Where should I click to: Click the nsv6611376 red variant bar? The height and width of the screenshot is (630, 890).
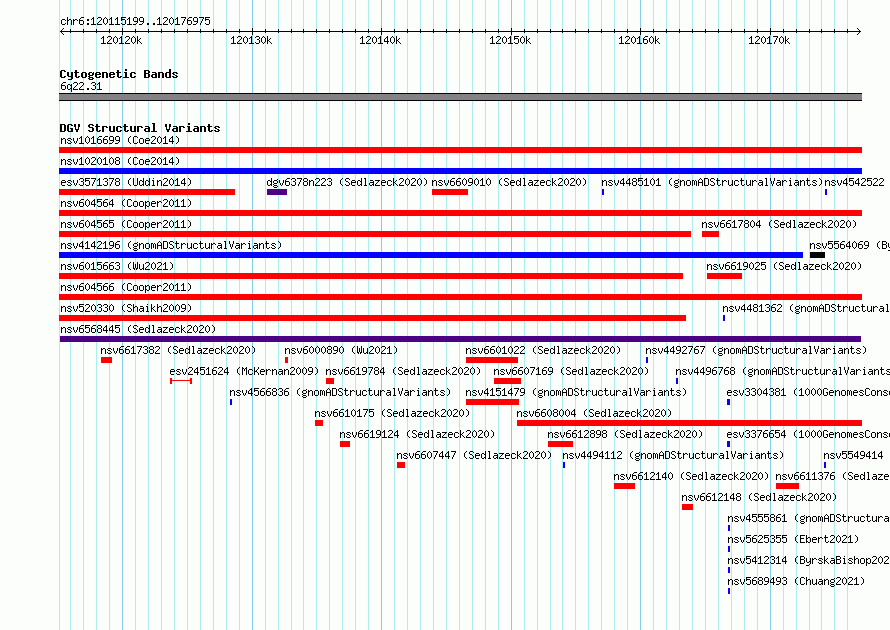click(787, 486)
